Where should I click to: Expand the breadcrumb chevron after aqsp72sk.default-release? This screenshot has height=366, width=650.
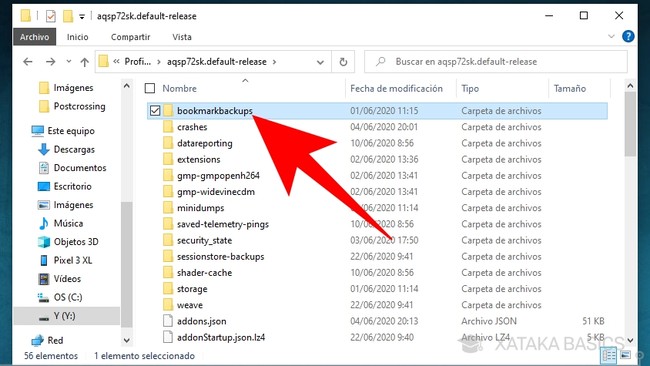[x=274, y=62]
